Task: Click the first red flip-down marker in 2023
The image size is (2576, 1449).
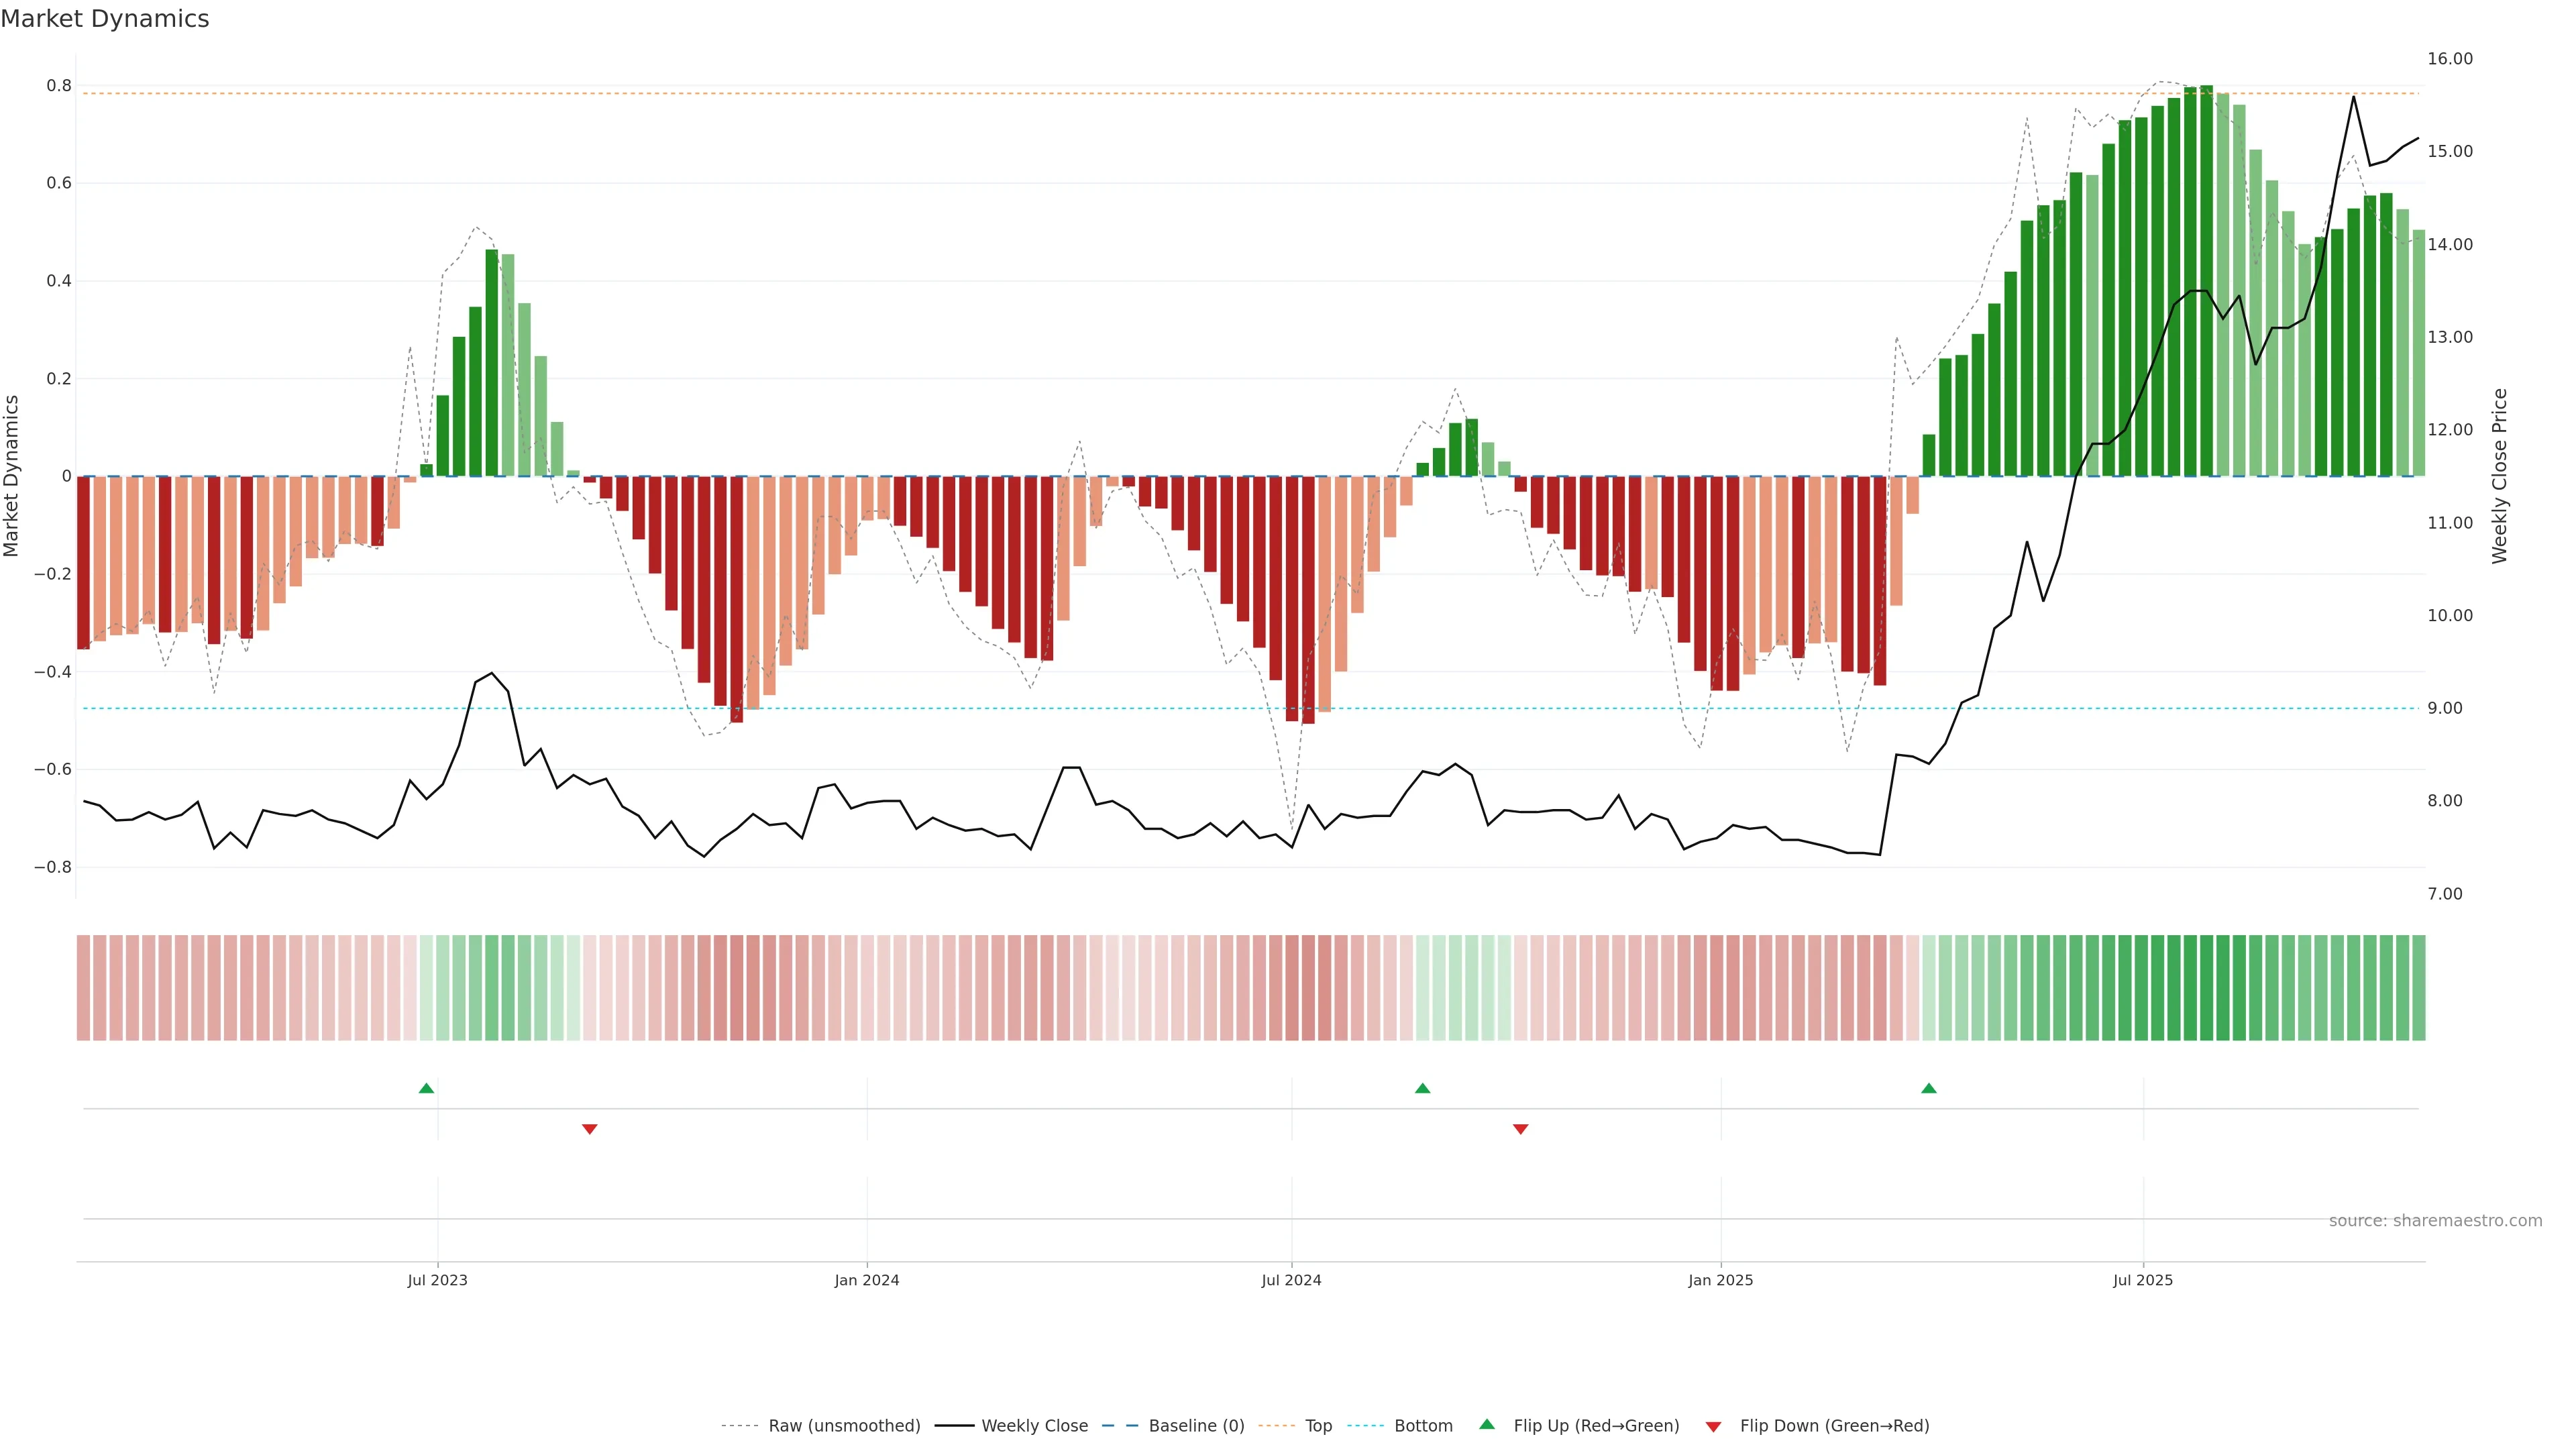Action: [x=589, y=1129]
